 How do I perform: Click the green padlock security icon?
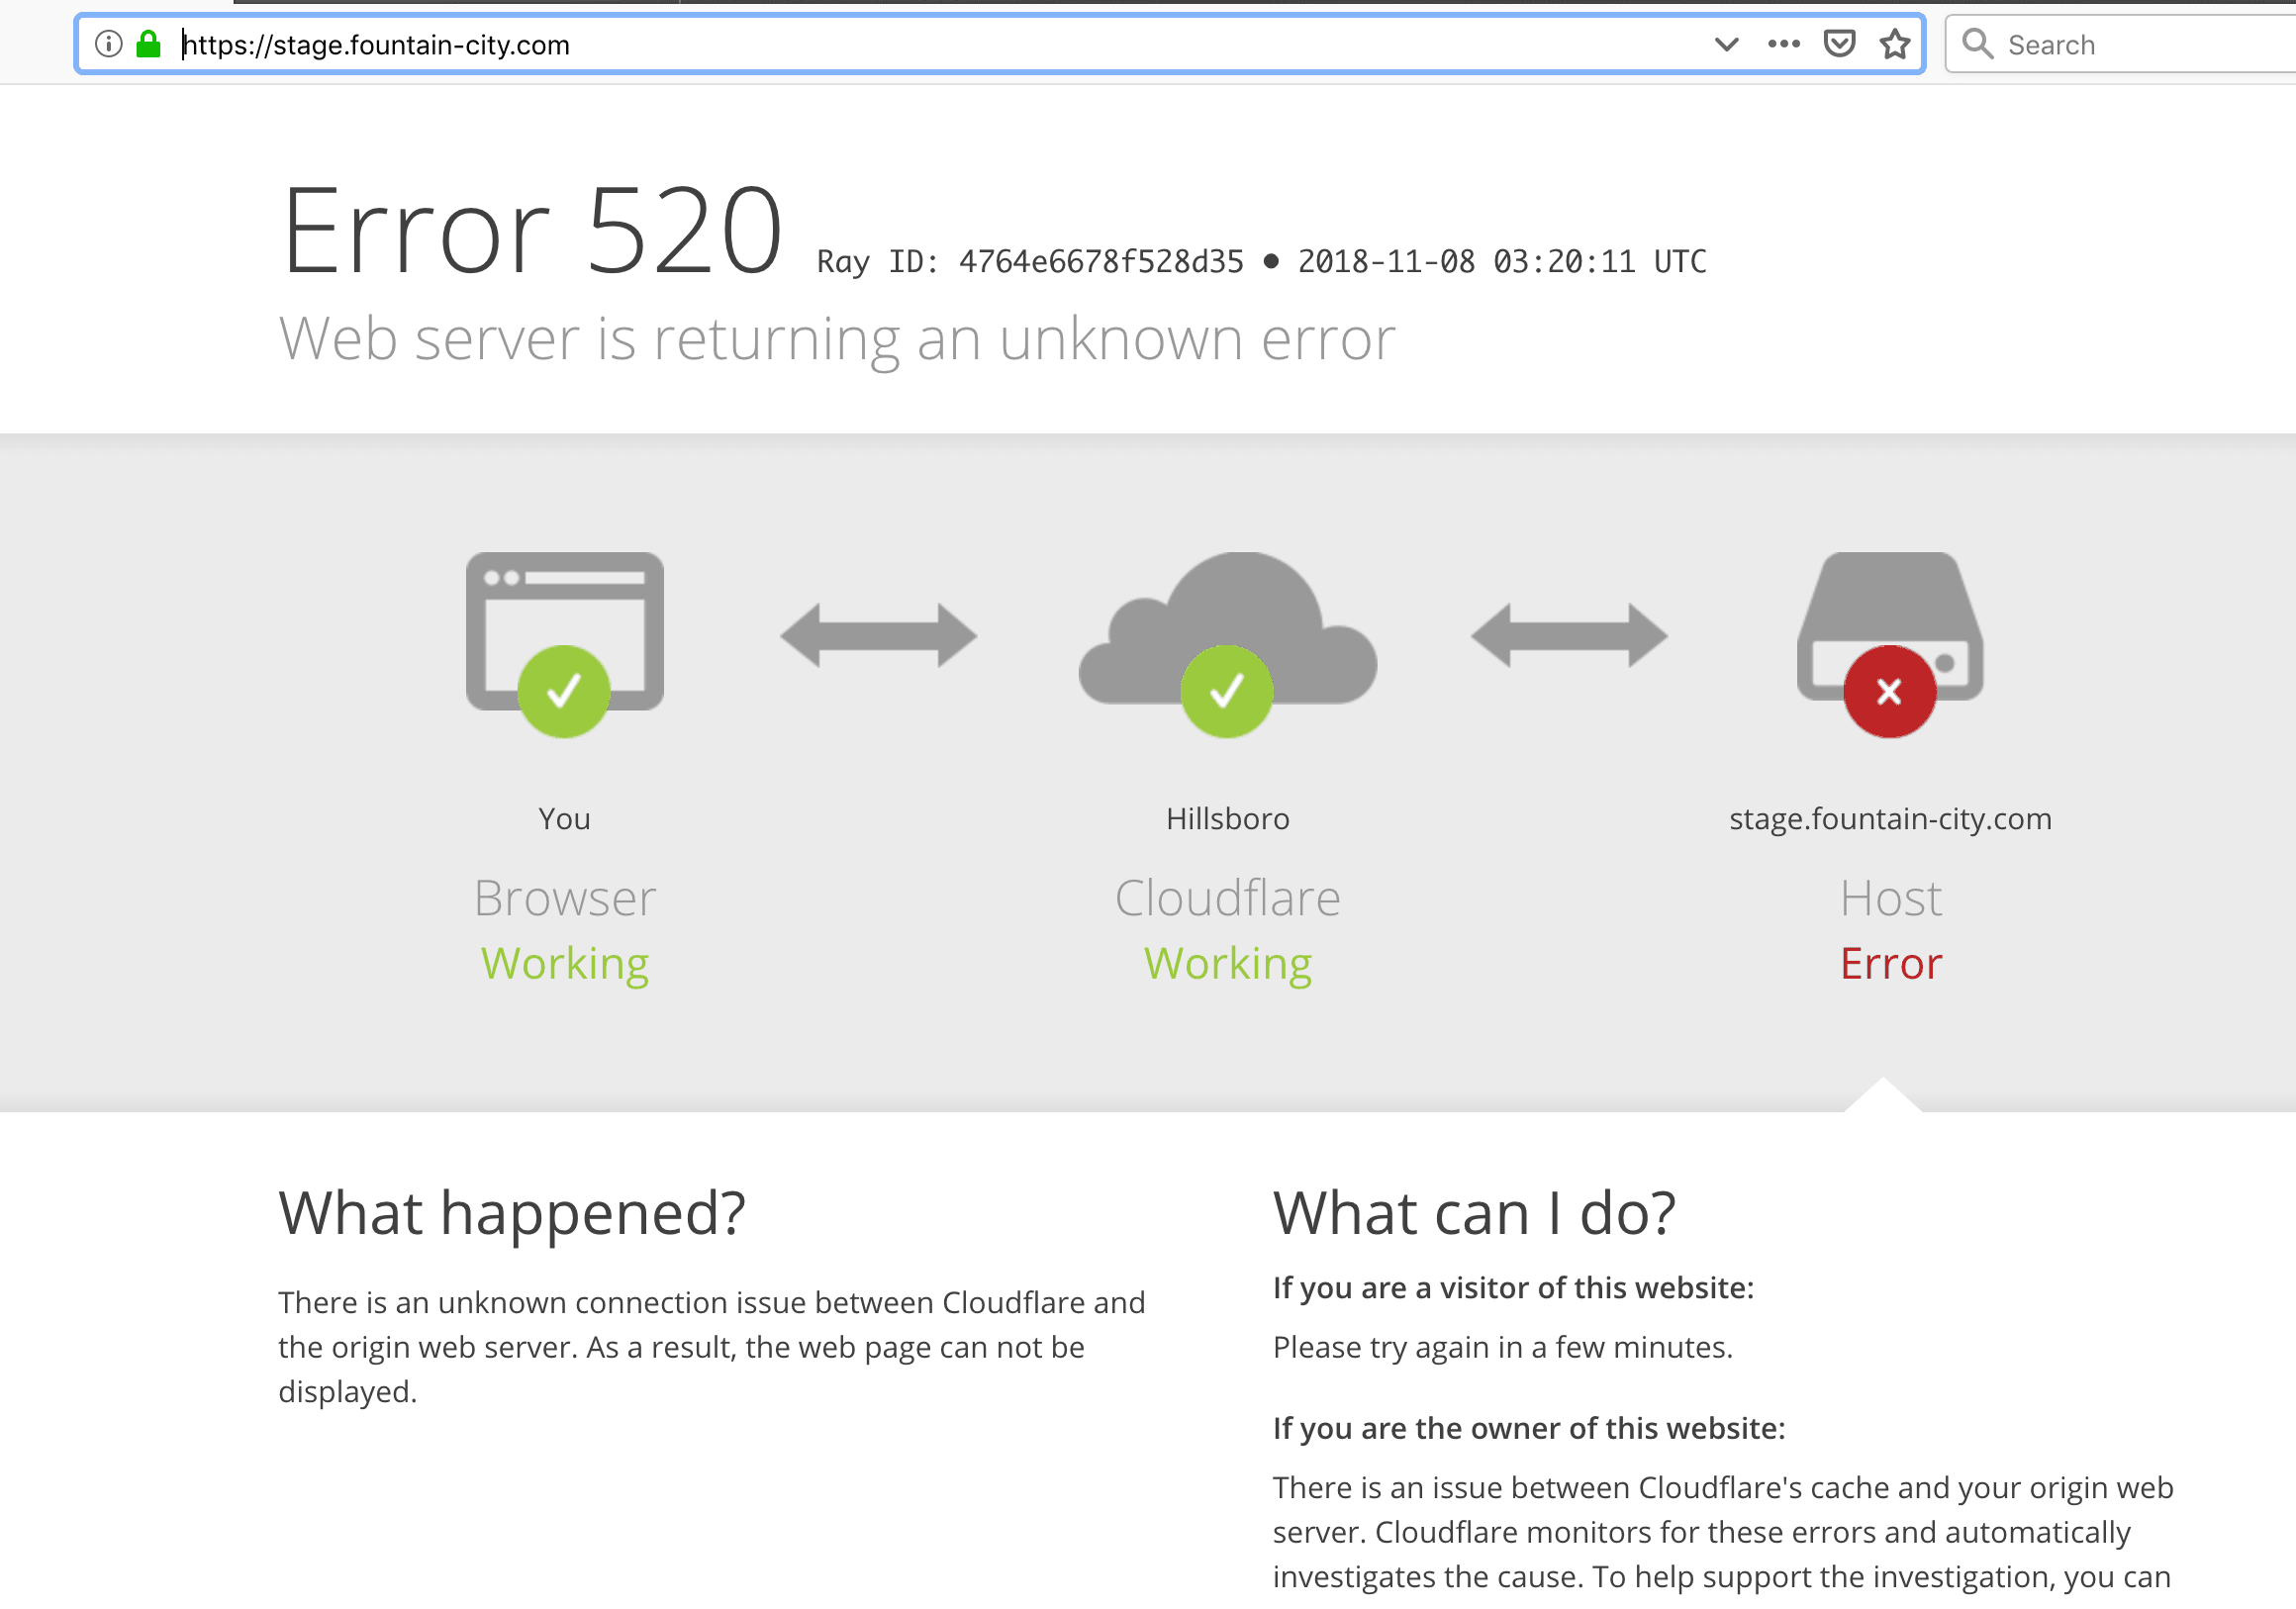pos(148,44)
